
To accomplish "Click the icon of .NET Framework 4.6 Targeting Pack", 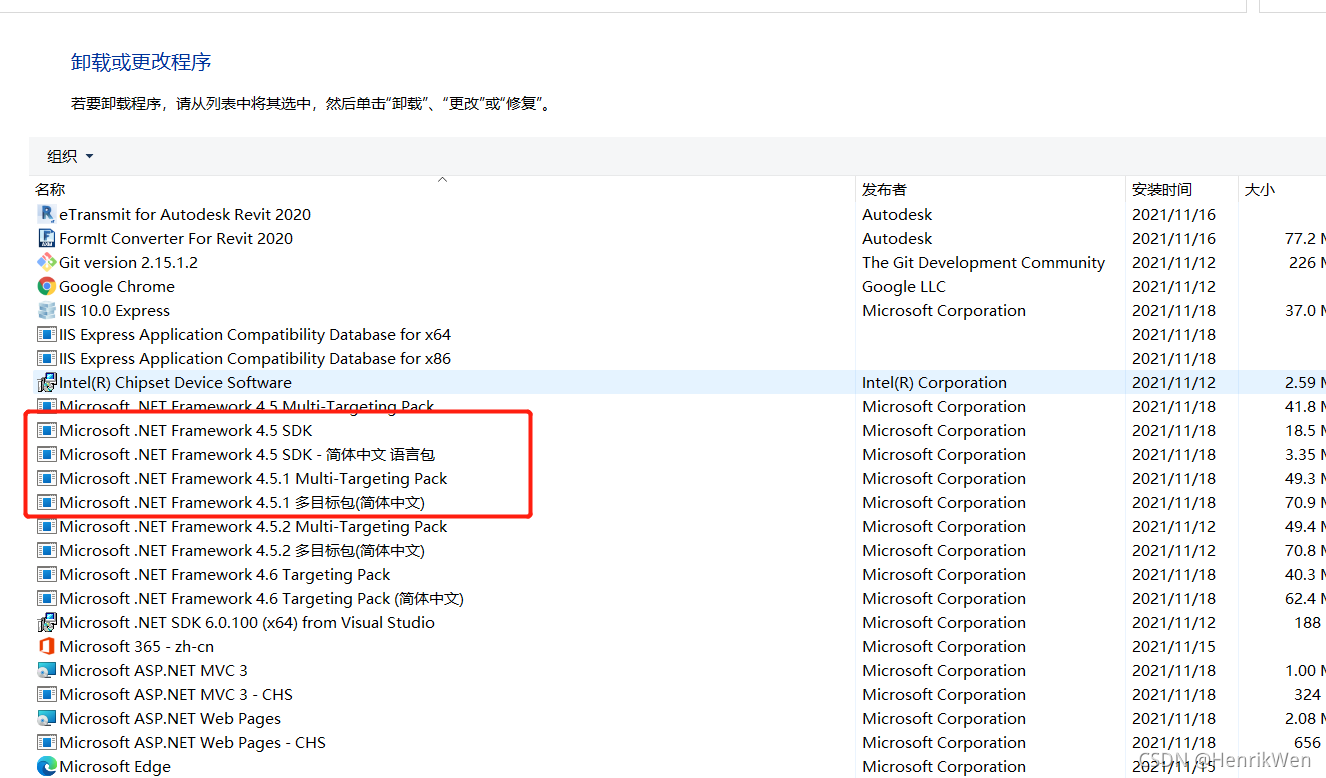I will (x=46, y=574).
